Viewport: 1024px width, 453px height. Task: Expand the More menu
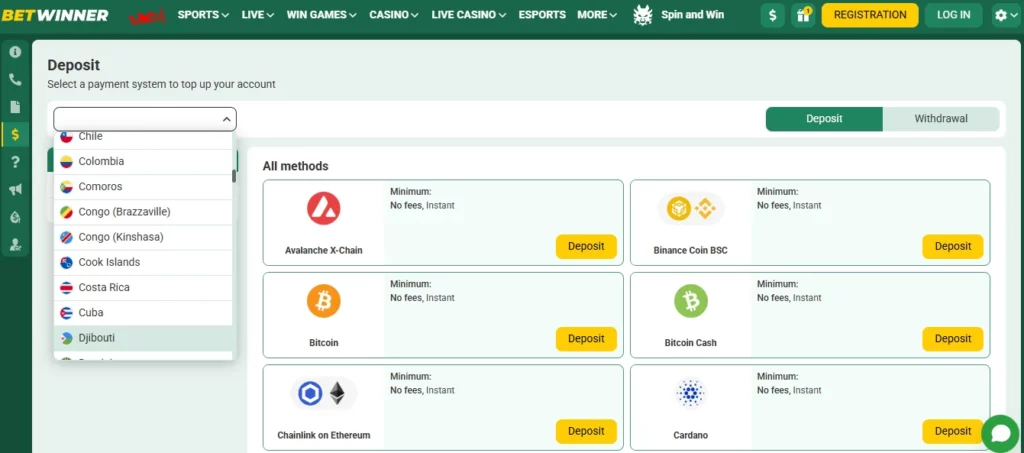(597, 14)
